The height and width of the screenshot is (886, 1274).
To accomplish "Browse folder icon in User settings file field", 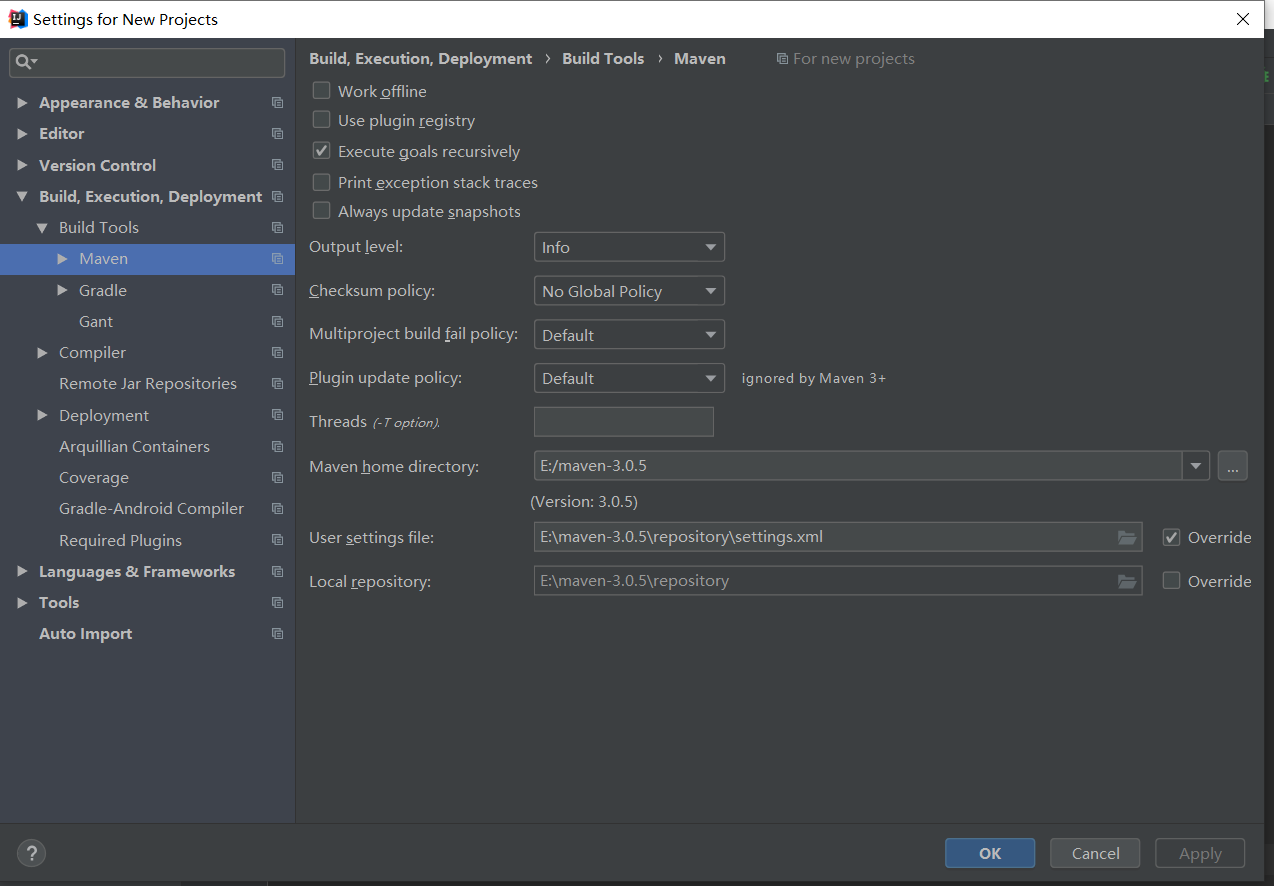I will (1127, 538).
